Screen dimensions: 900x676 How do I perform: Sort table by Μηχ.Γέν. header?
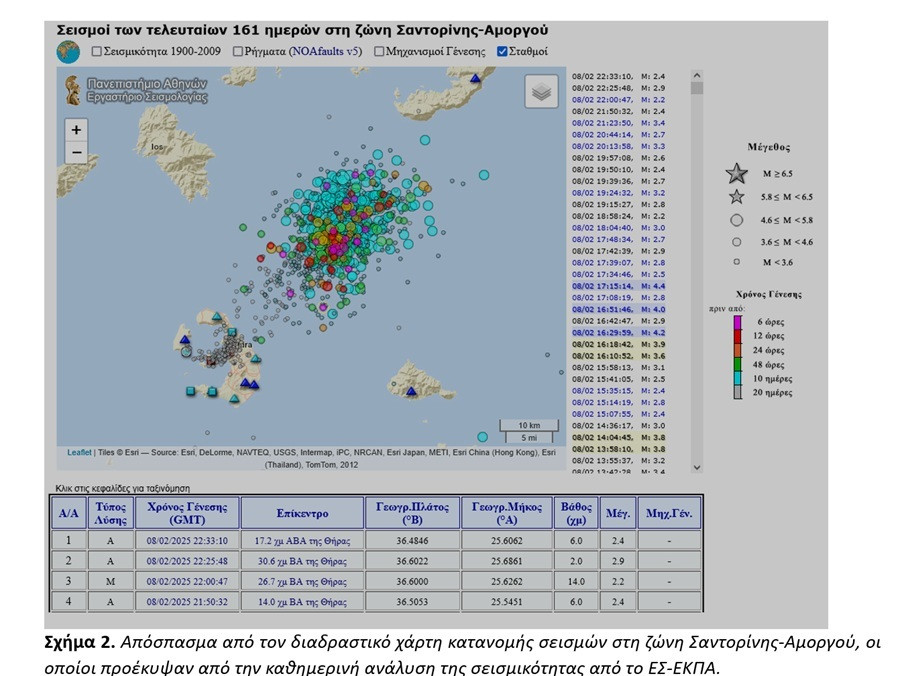click(669, 513)
